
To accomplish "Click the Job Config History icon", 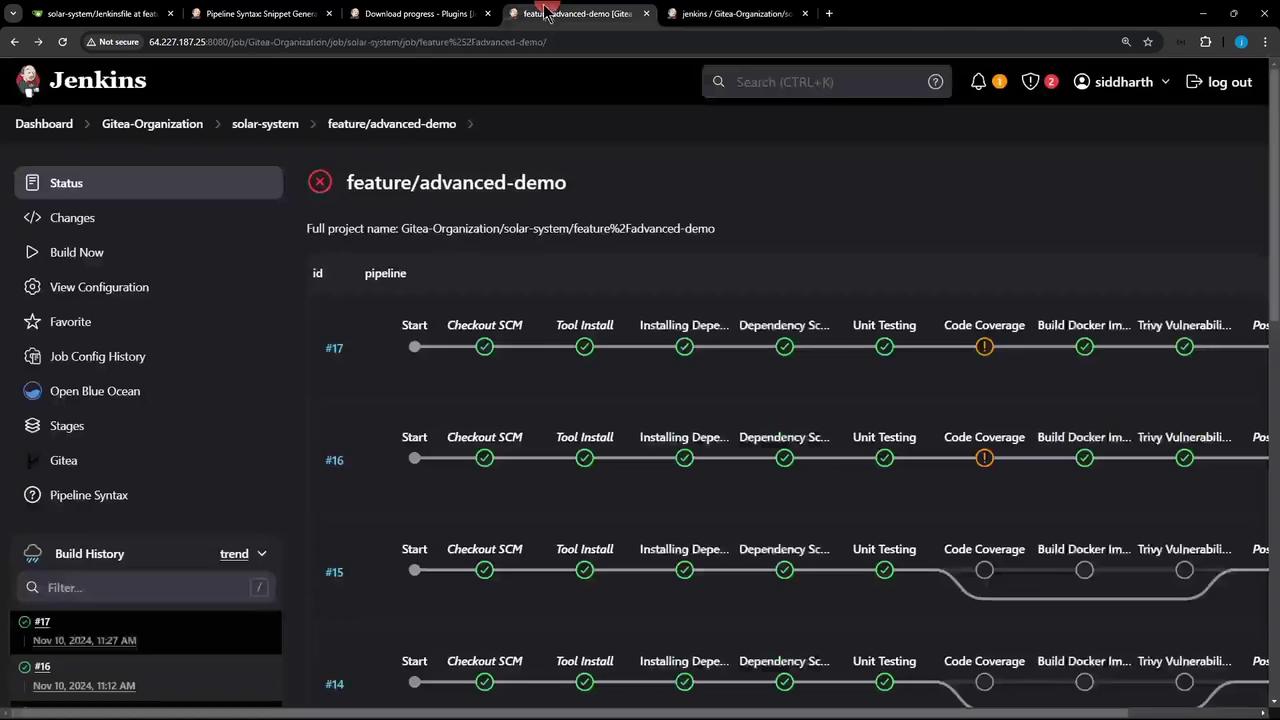I will click(x=32, y=356).
